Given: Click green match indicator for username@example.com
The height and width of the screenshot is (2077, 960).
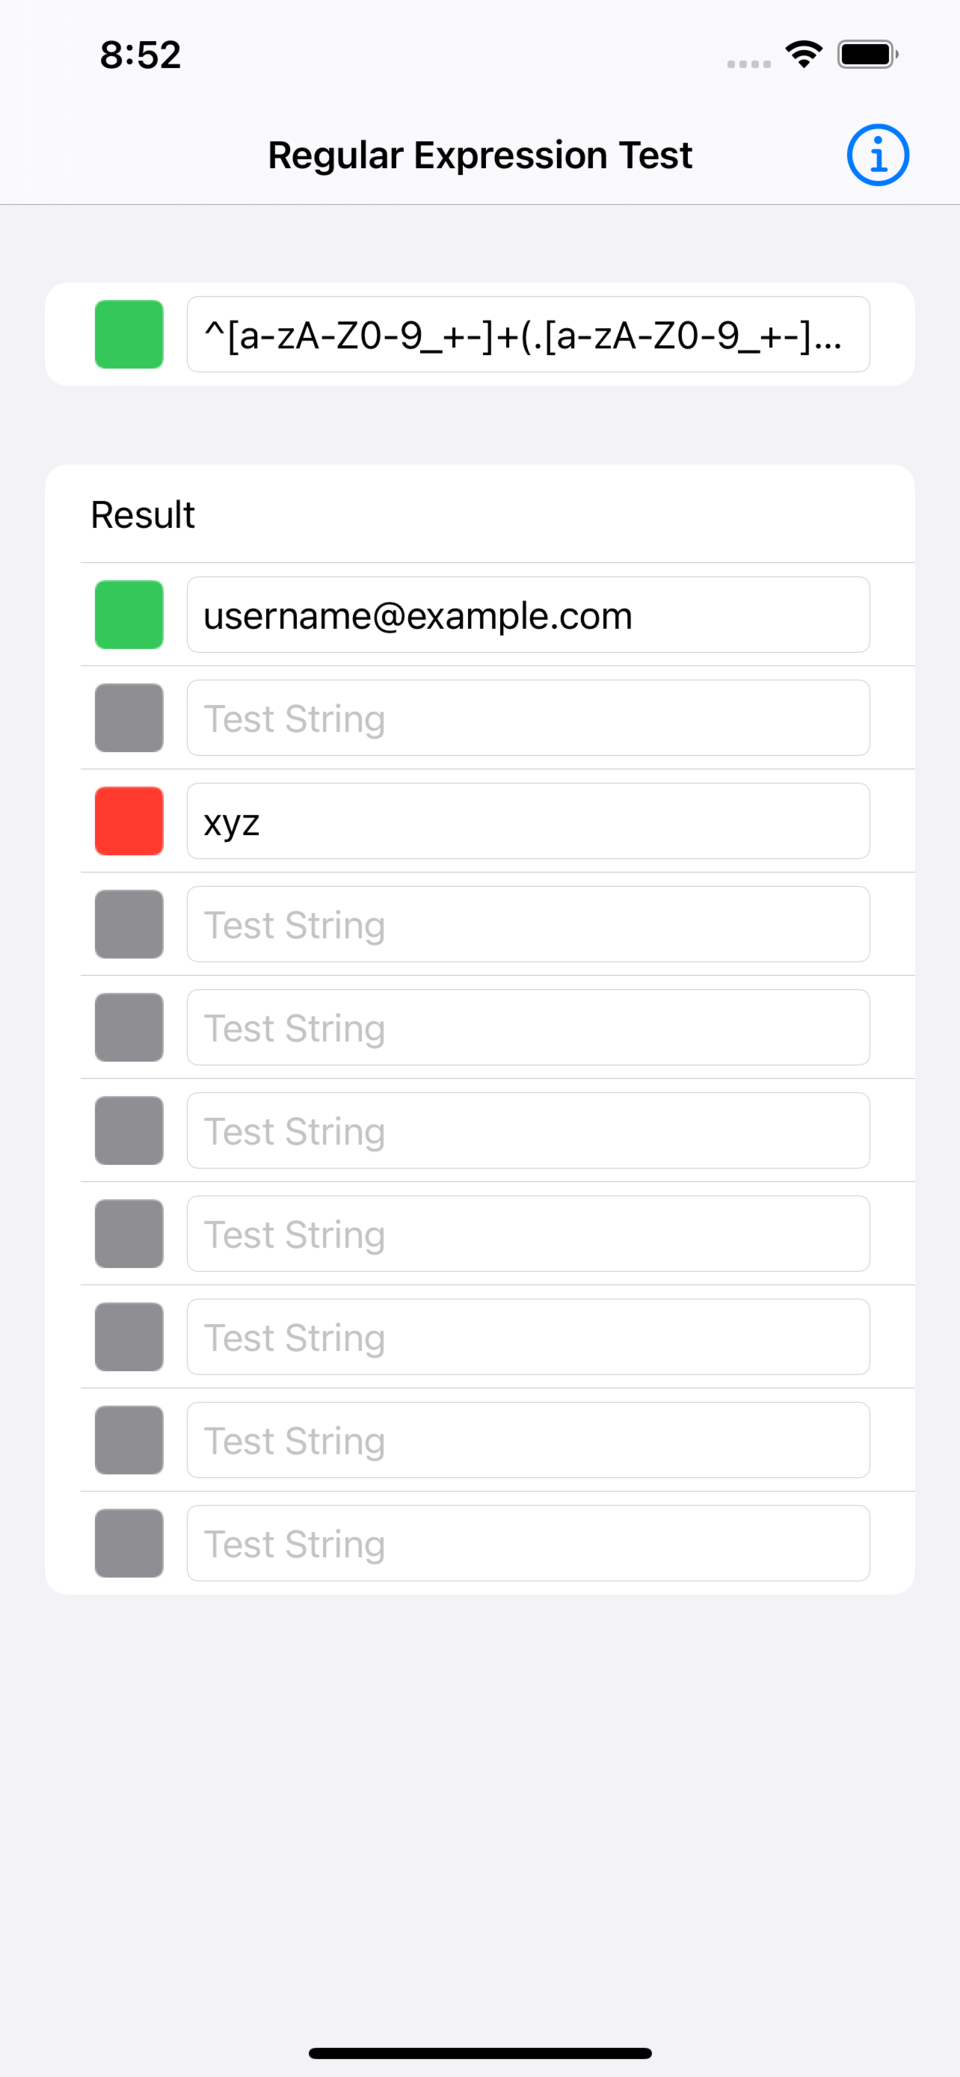Looking at the screenshot, I should [129, 615].
